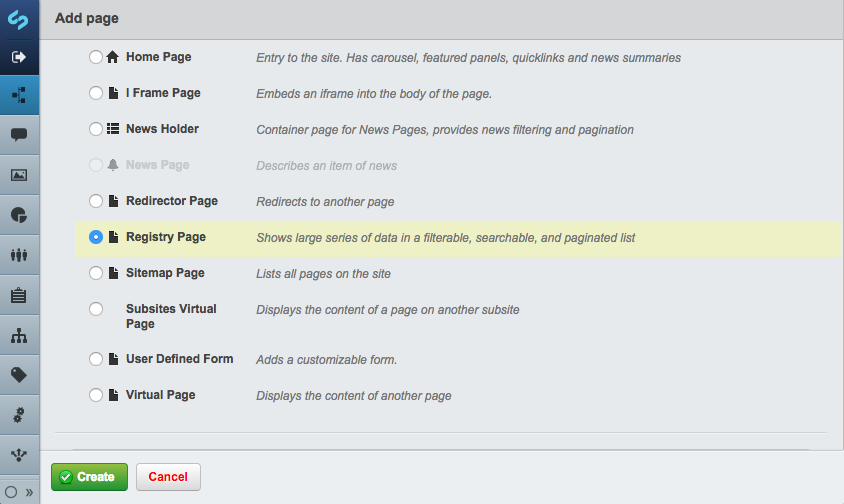Click the Subsites Virtual Page label
Viewport: 844px width, 504px height.
click(171, 316)
